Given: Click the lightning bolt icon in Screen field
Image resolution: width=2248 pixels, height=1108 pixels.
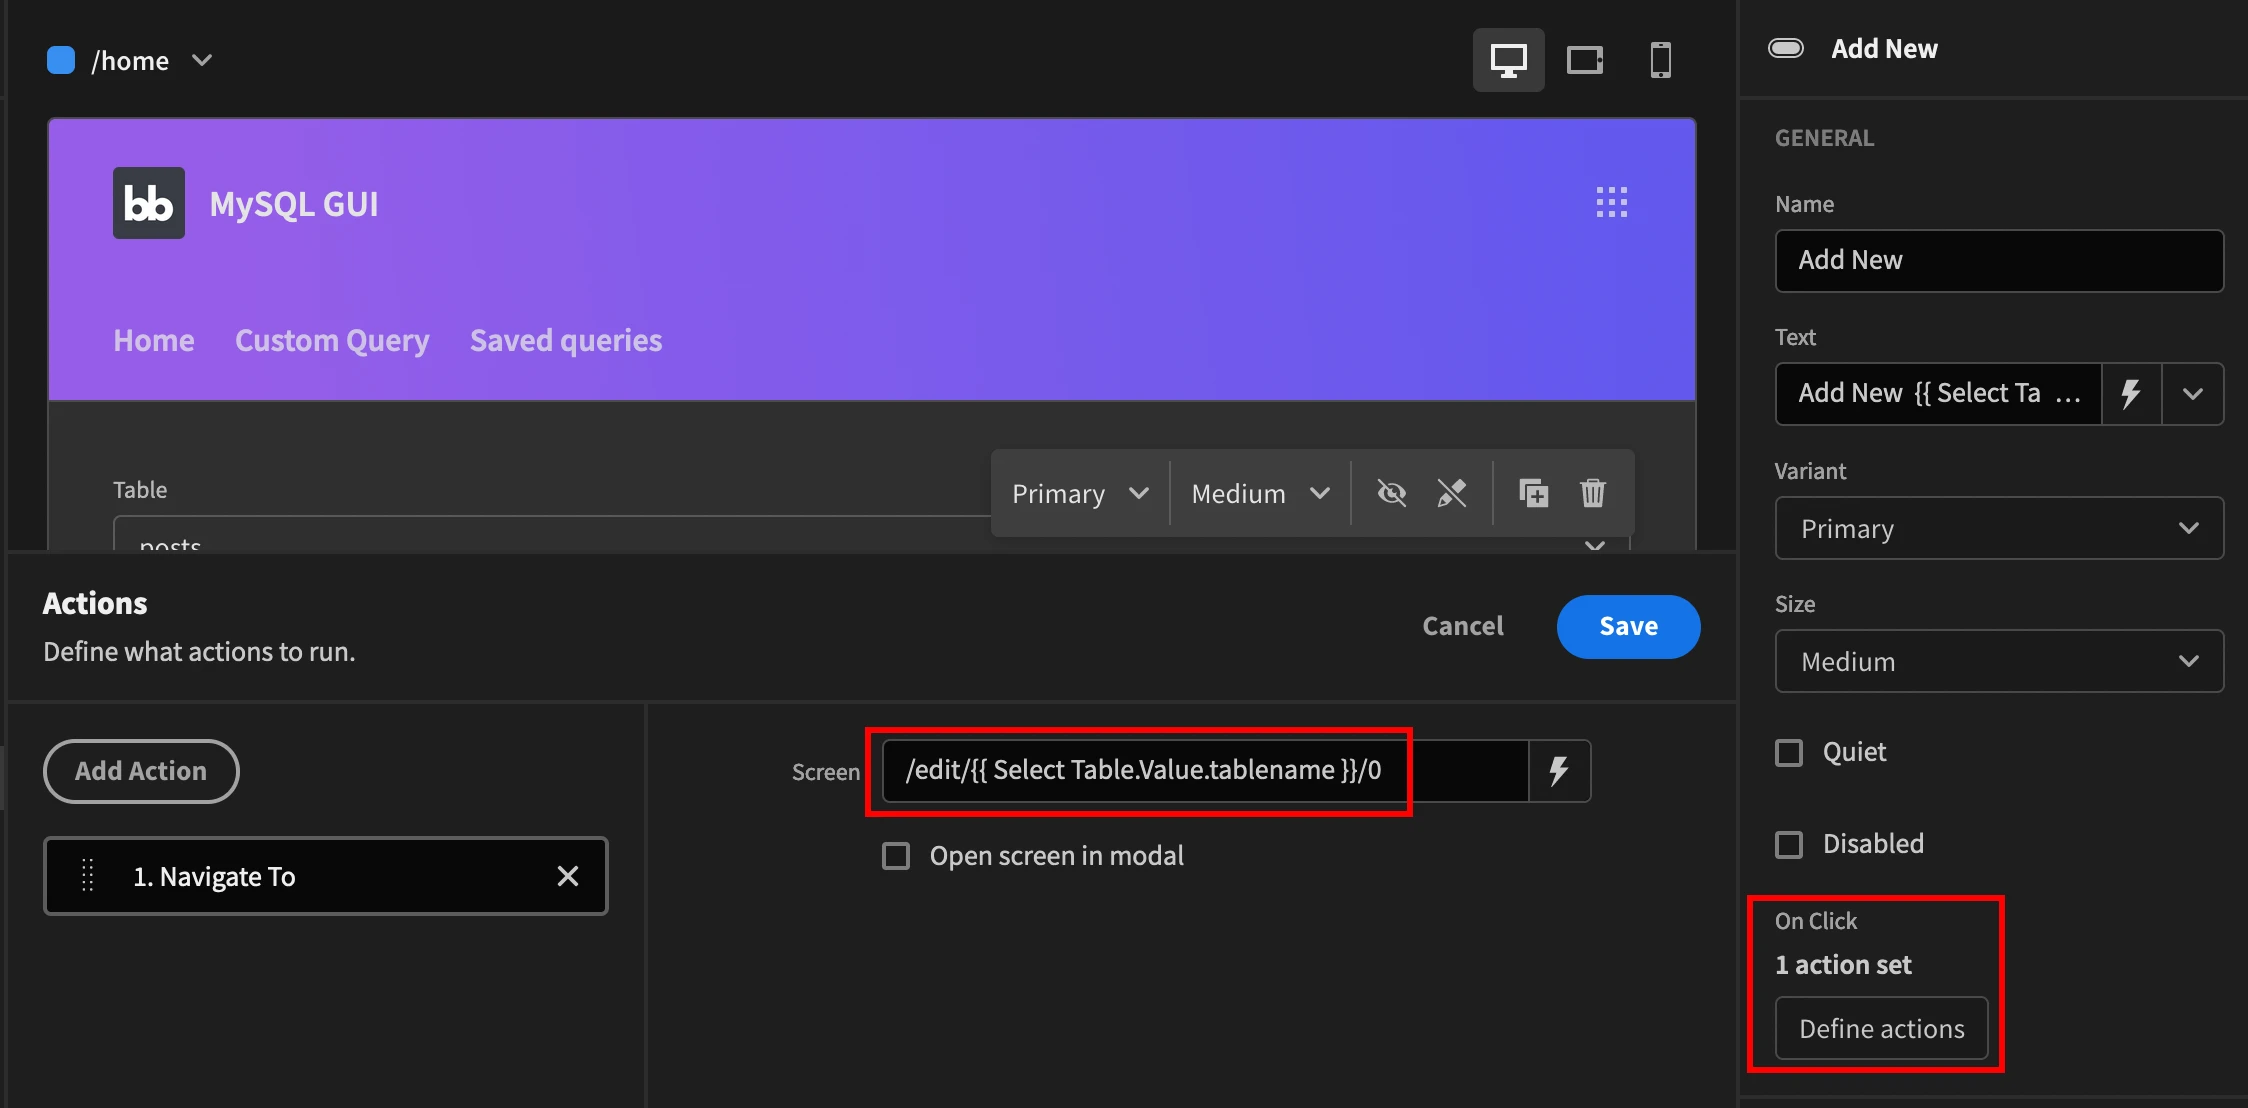Looking at the screenshot, I should [1560, 770].
